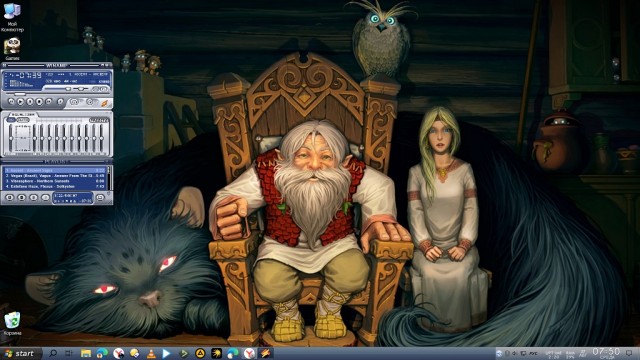Open playlist Add files menu button
Screen dimensions: 640x360
10,198
